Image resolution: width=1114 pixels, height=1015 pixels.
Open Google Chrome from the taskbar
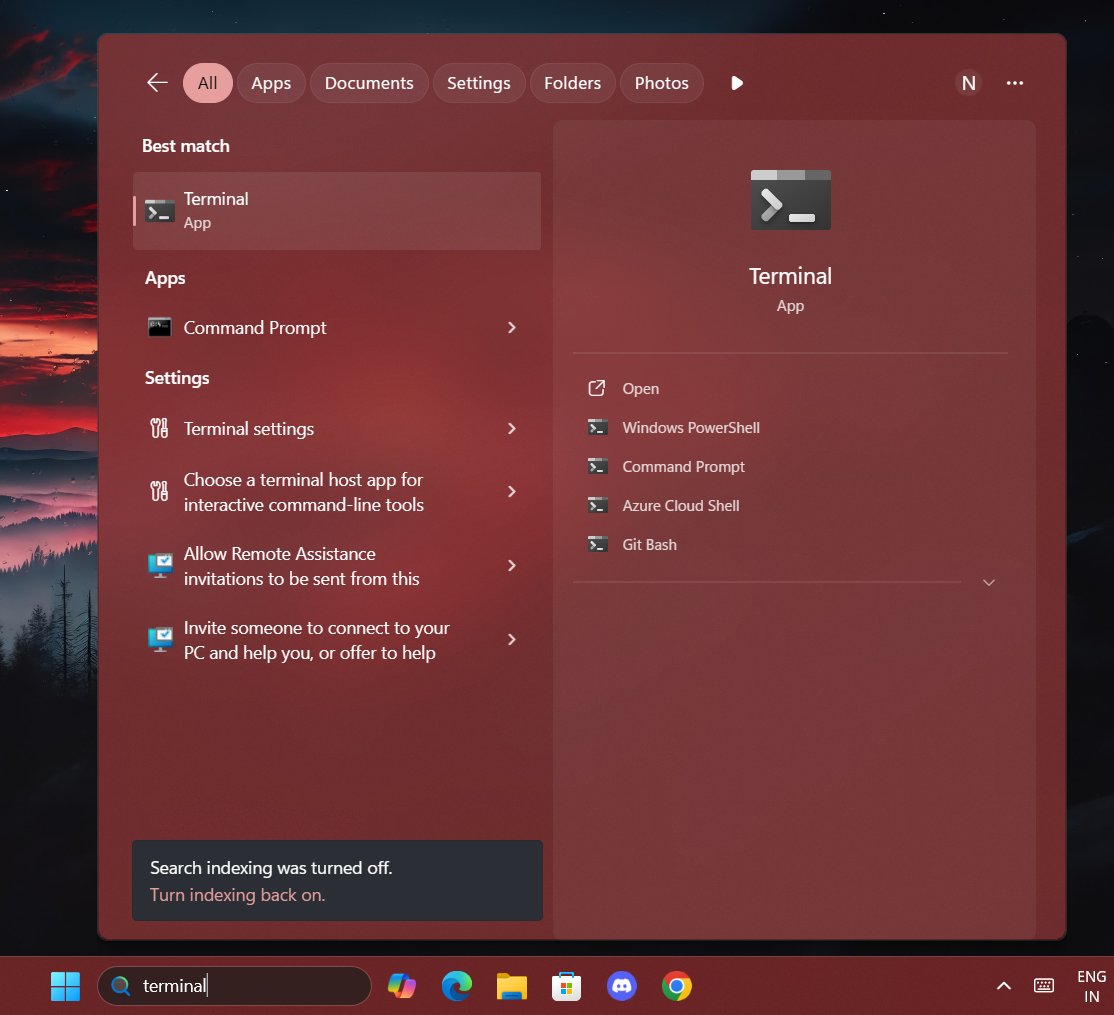coord(676,986)
